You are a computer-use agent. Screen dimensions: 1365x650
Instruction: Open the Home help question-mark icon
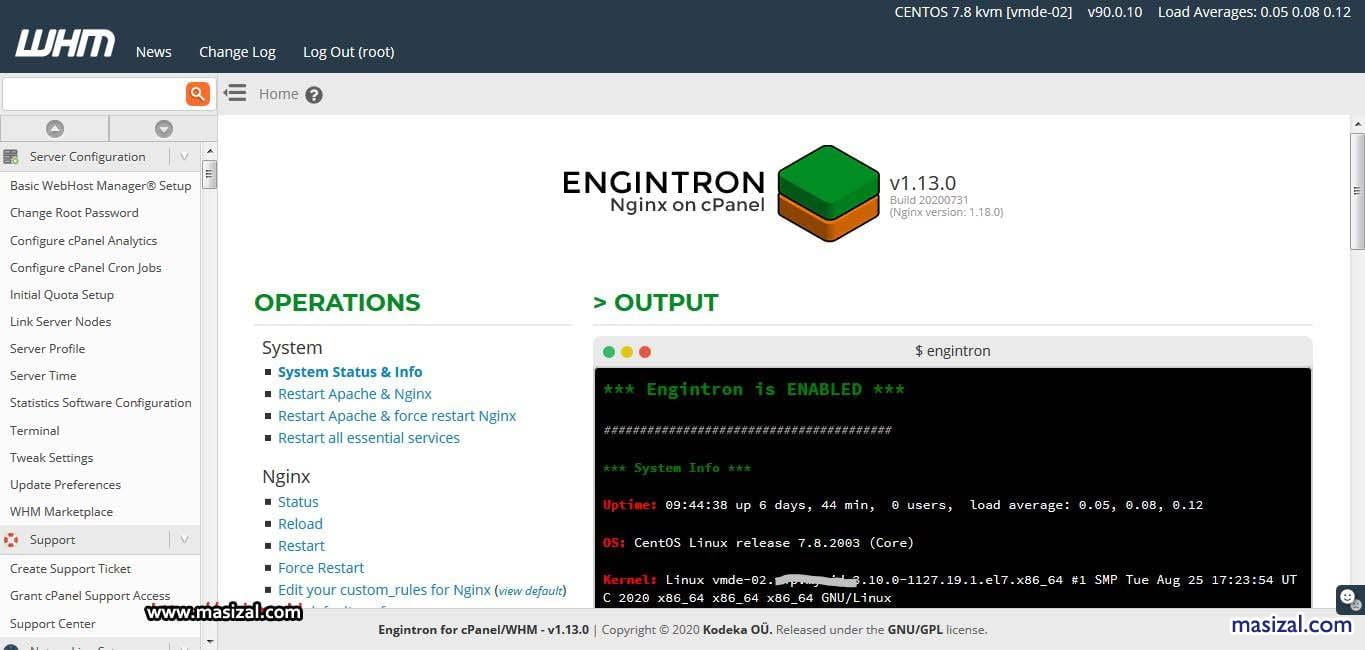pyautogui.click(x=314, y=95)
